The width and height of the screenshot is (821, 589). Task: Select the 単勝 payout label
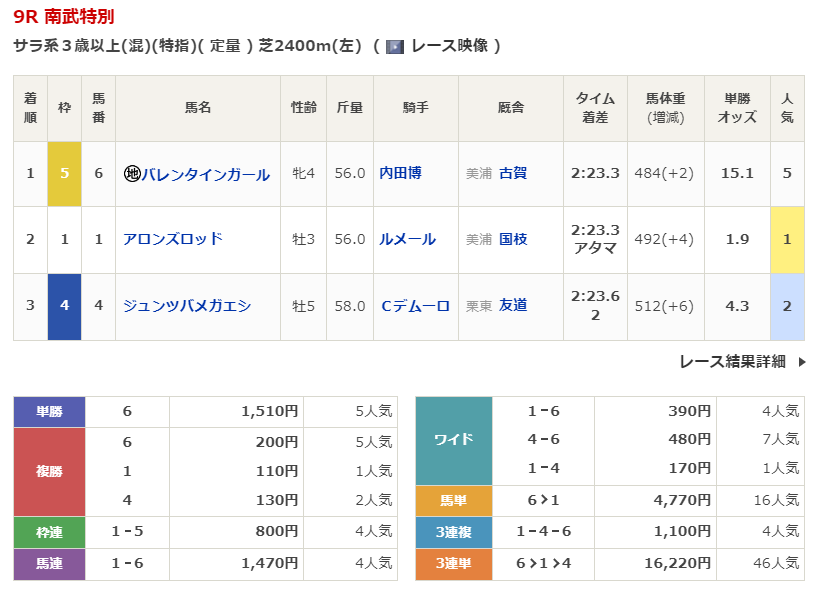(49, 411)
